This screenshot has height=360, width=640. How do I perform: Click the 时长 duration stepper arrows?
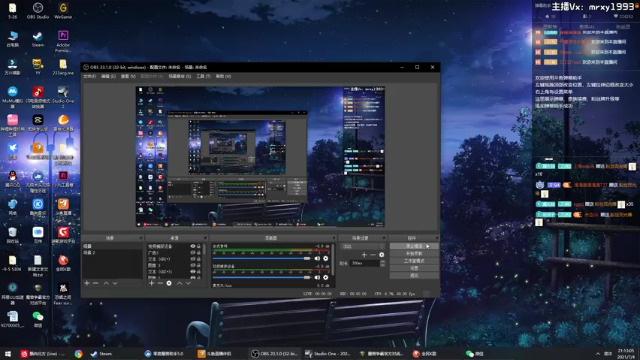click(x=382, y=263)
